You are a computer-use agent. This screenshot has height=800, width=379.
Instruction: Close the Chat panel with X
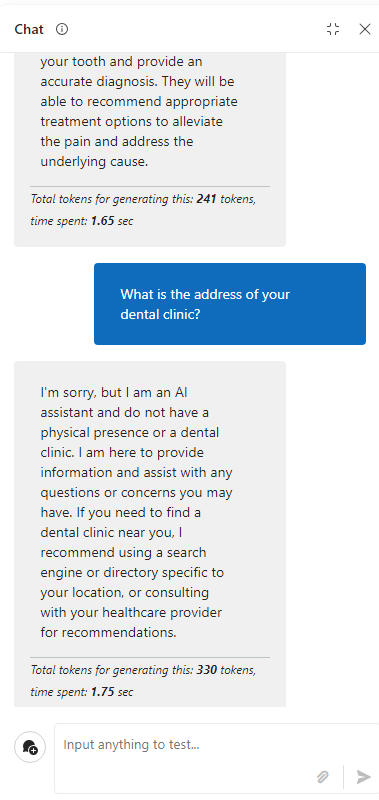[365, 29]
